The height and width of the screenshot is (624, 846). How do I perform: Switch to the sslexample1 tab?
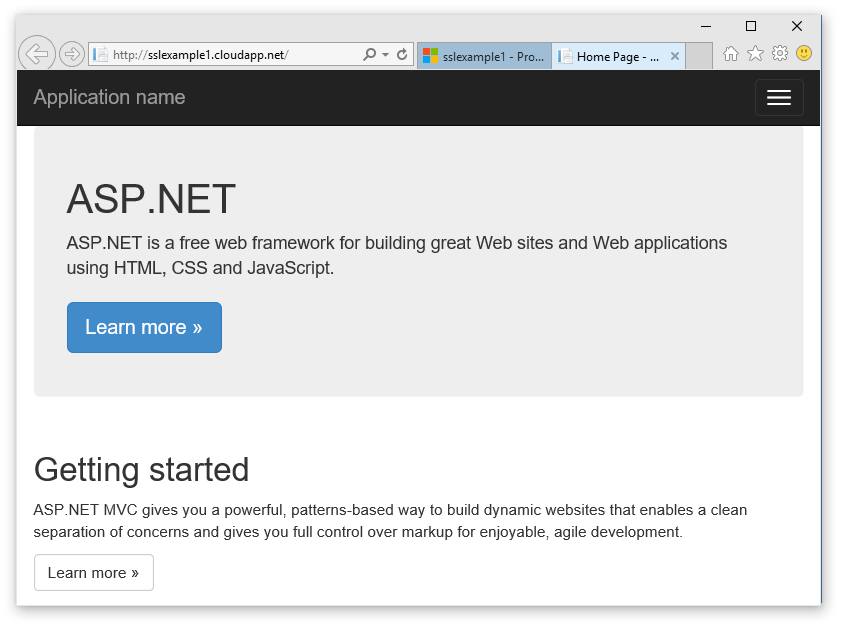(484, 57)
